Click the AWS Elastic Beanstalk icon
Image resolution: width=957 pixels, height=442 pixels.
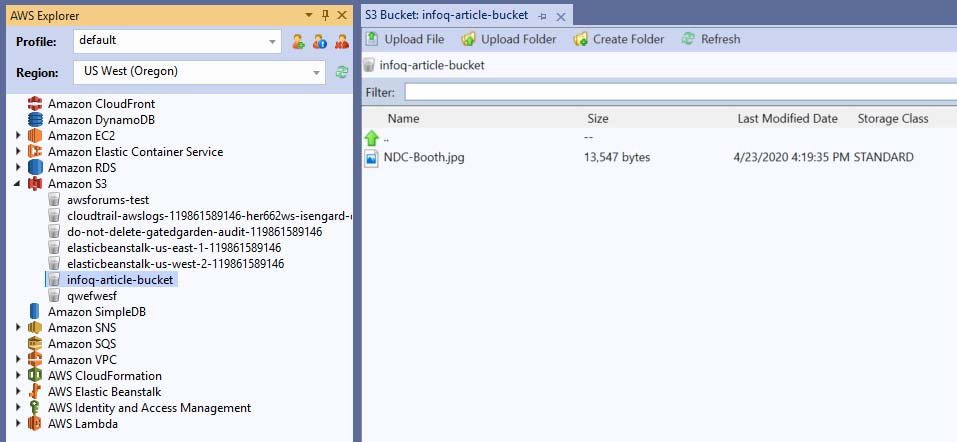(35, 391)
